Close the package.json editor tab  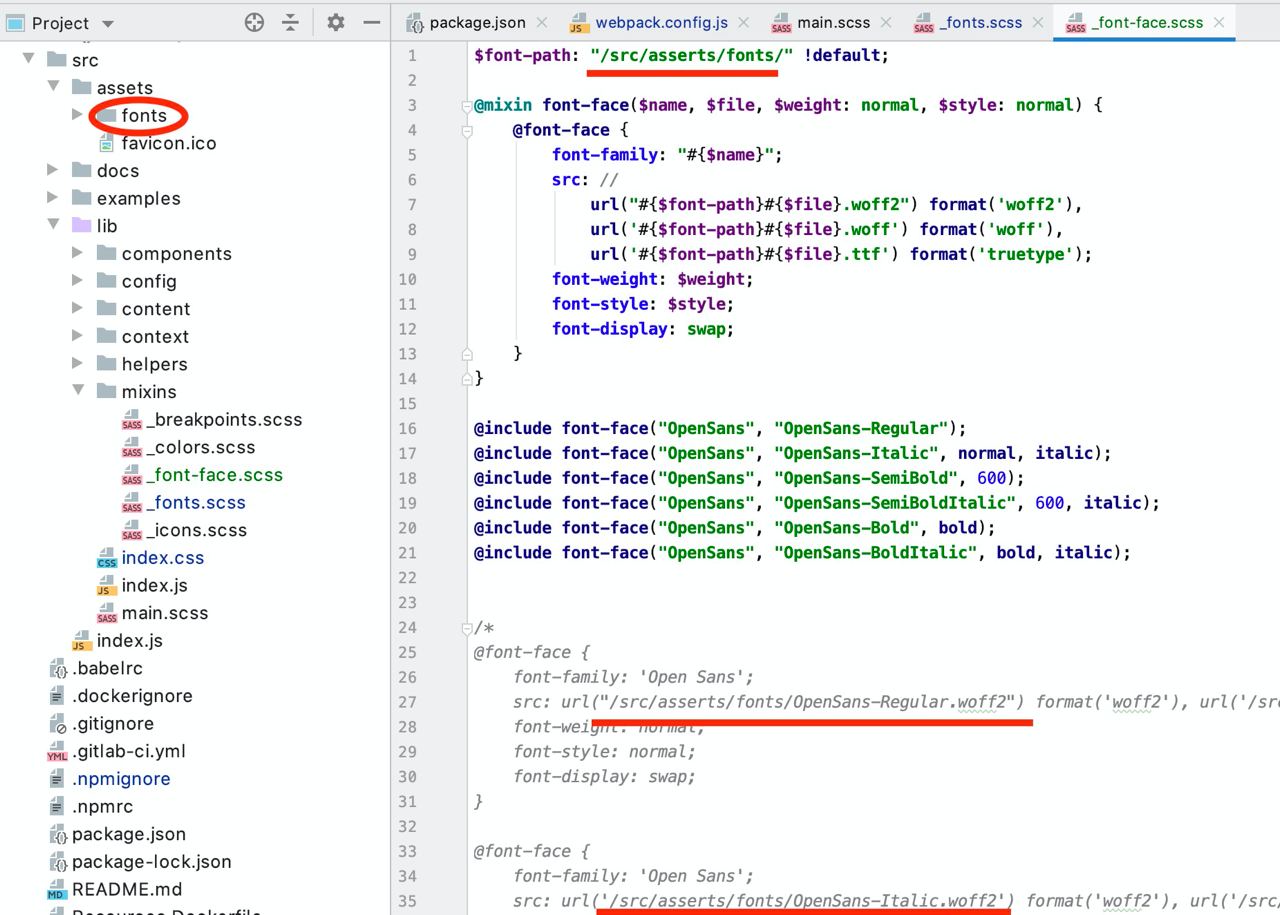[x=542, y=22]
